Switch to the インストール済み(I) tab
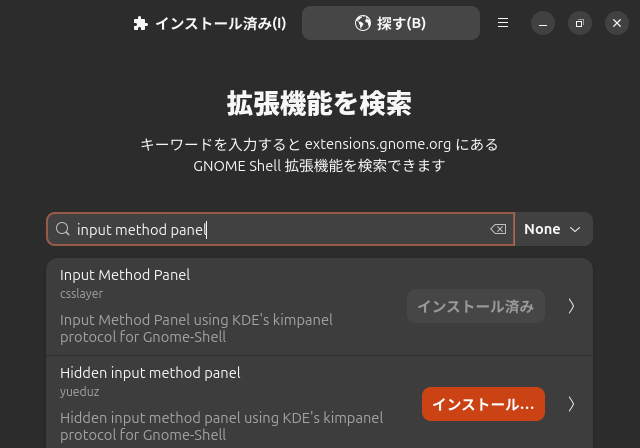The image size is (640, 448). coord(210,23)
